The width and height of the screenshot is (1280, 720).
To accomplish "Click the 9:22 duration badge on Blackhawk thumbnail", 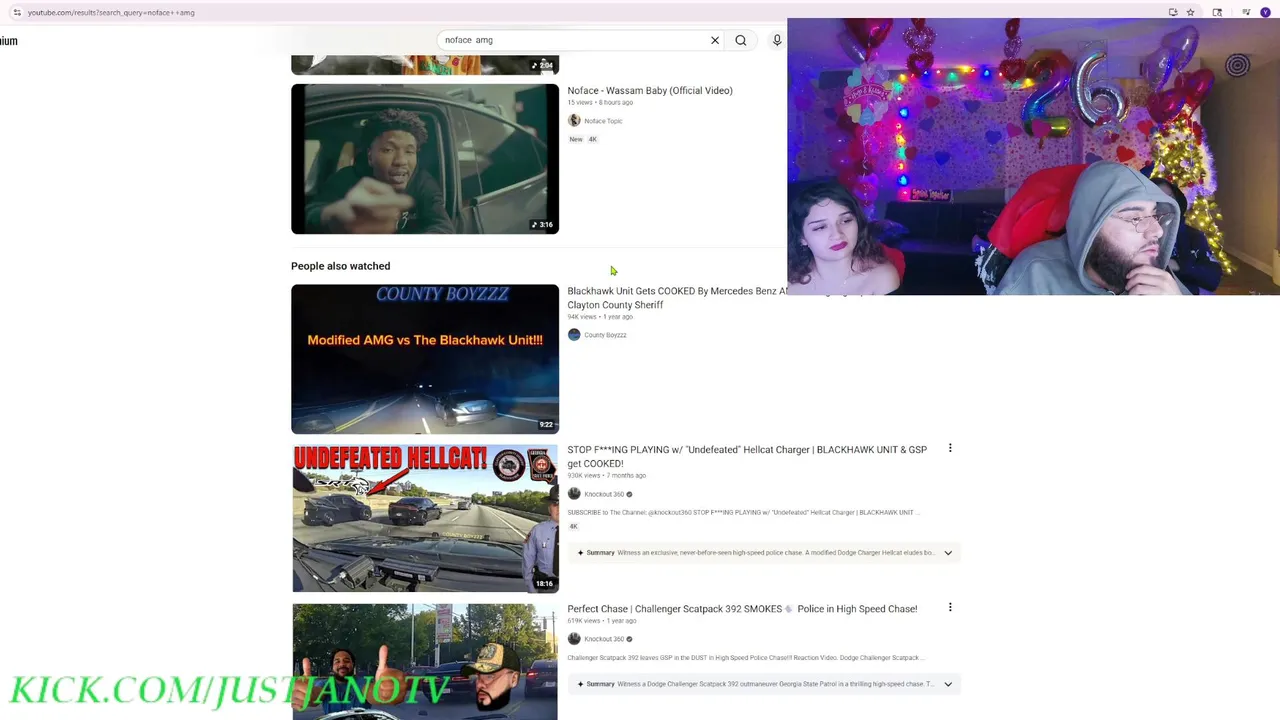I will point(546,425).
